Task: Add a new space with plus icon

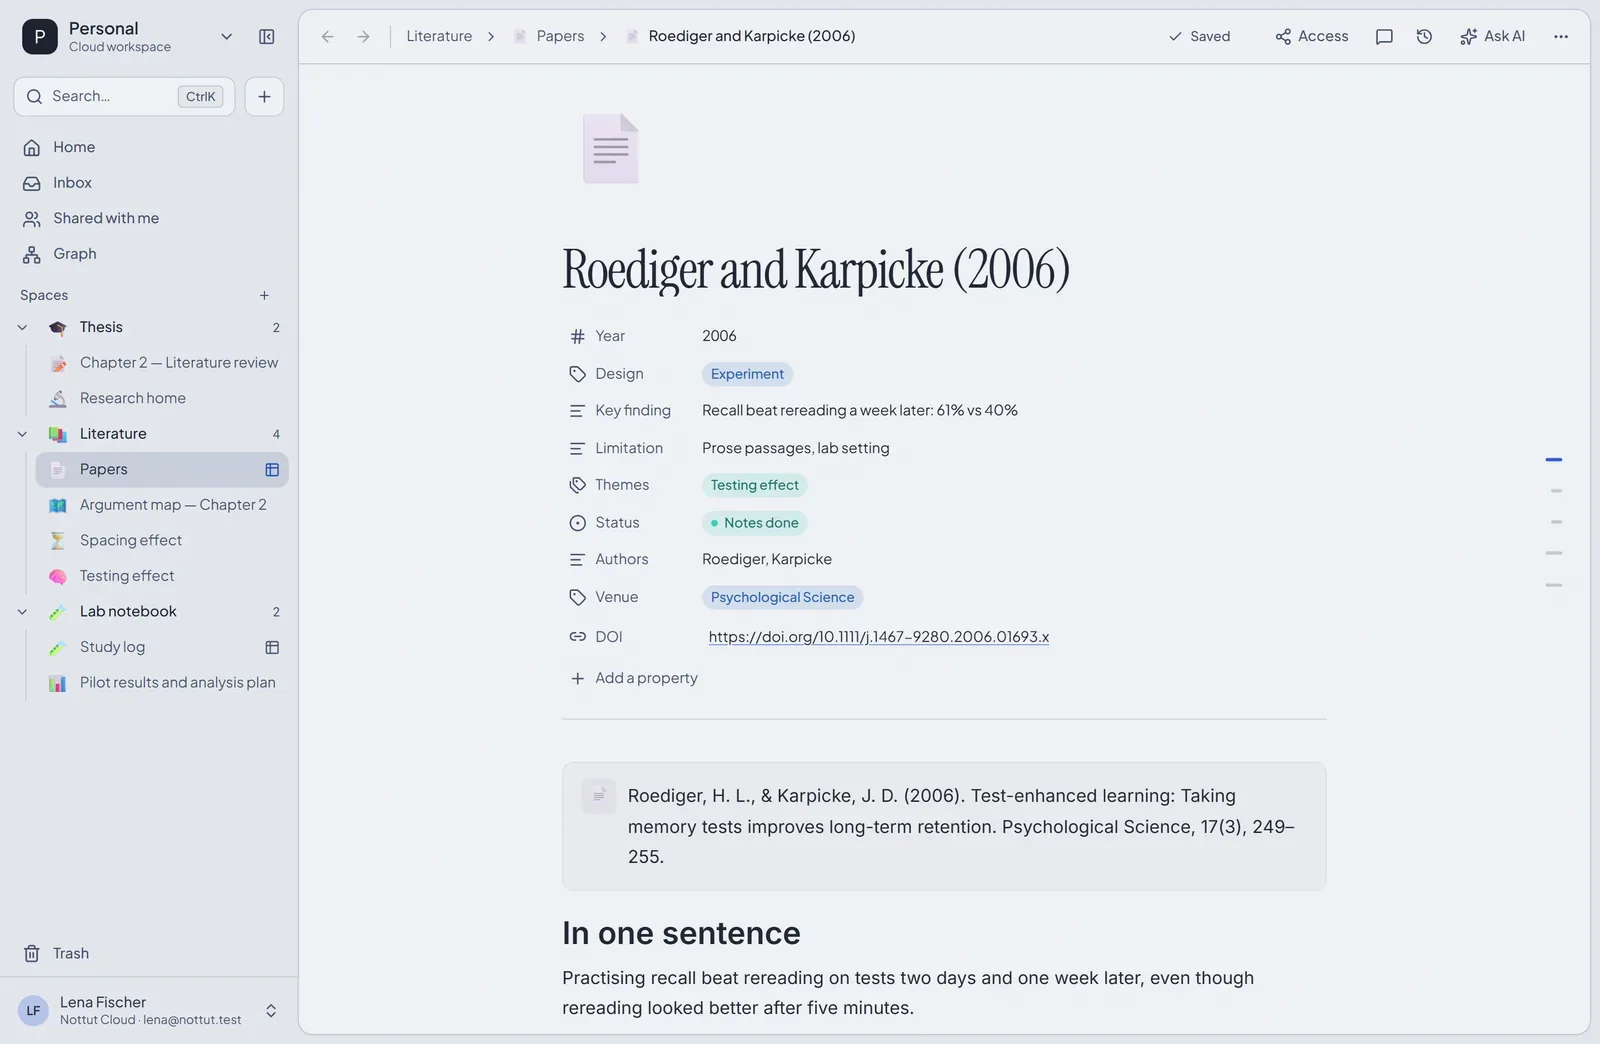Action: [x=264, y=296]
